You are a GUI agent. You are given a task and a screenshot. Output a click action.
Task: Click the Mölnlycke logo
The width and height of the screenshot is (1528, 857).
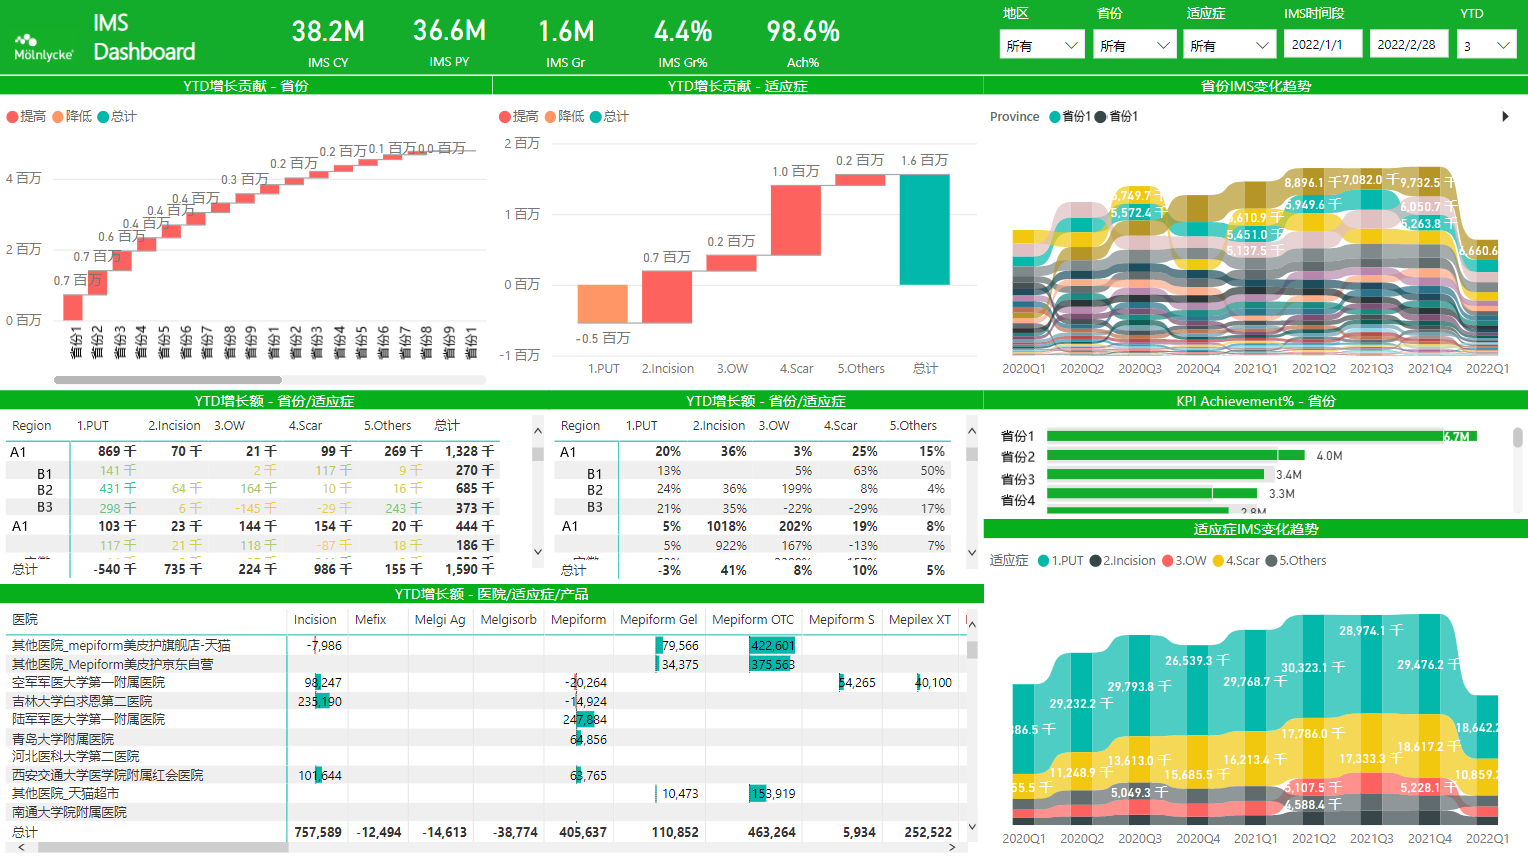[x=43, y=48]
